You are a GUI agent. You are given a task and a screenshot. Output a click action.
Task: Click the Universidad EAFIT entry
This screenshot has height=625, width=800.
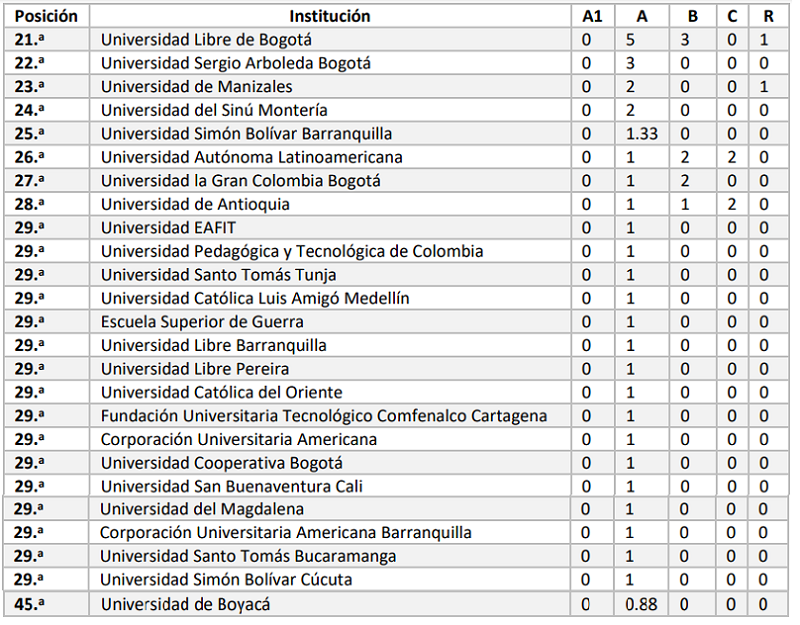(168, 227)
